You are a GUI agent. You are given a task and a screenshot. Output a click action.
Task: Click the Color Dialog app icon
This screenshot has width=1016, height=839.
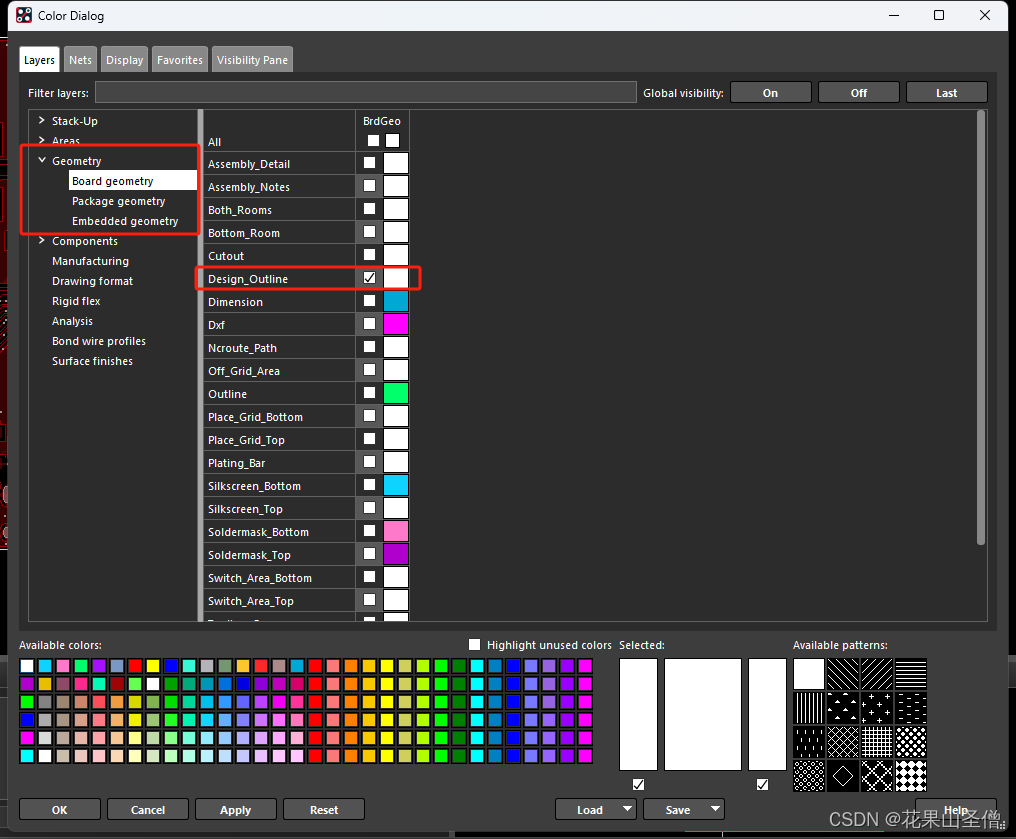pyautogui.click(x=24, y=16)
